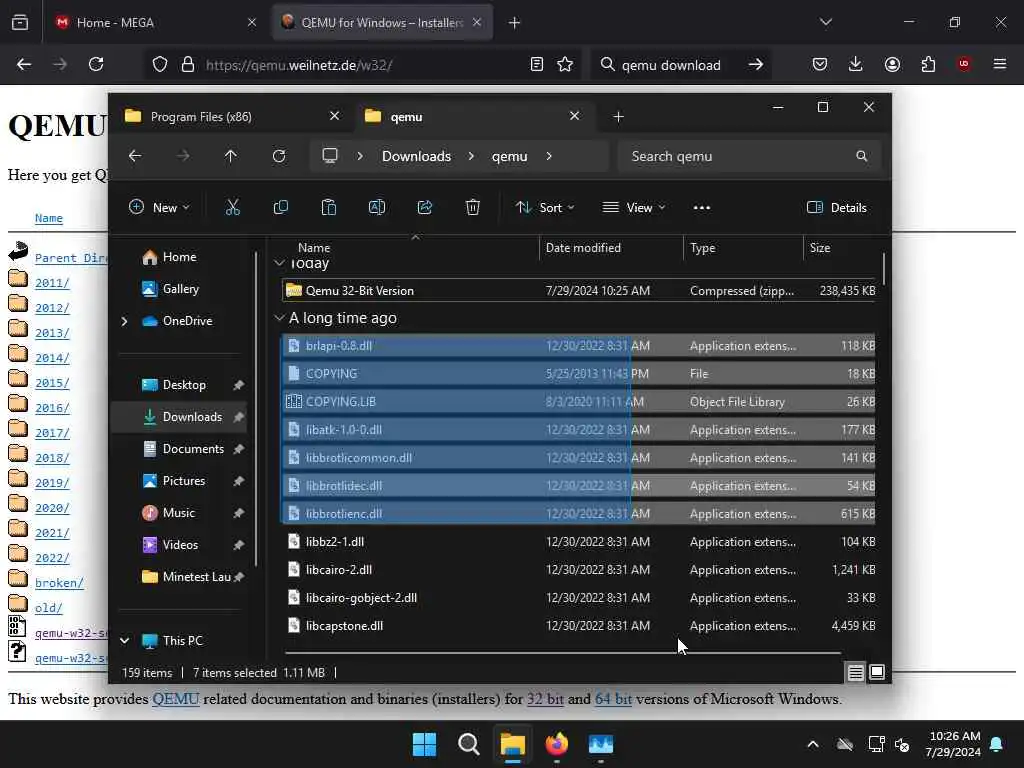Open a new Firefox tab
This screenshot has height=768, width=1024.
point(515,22)
